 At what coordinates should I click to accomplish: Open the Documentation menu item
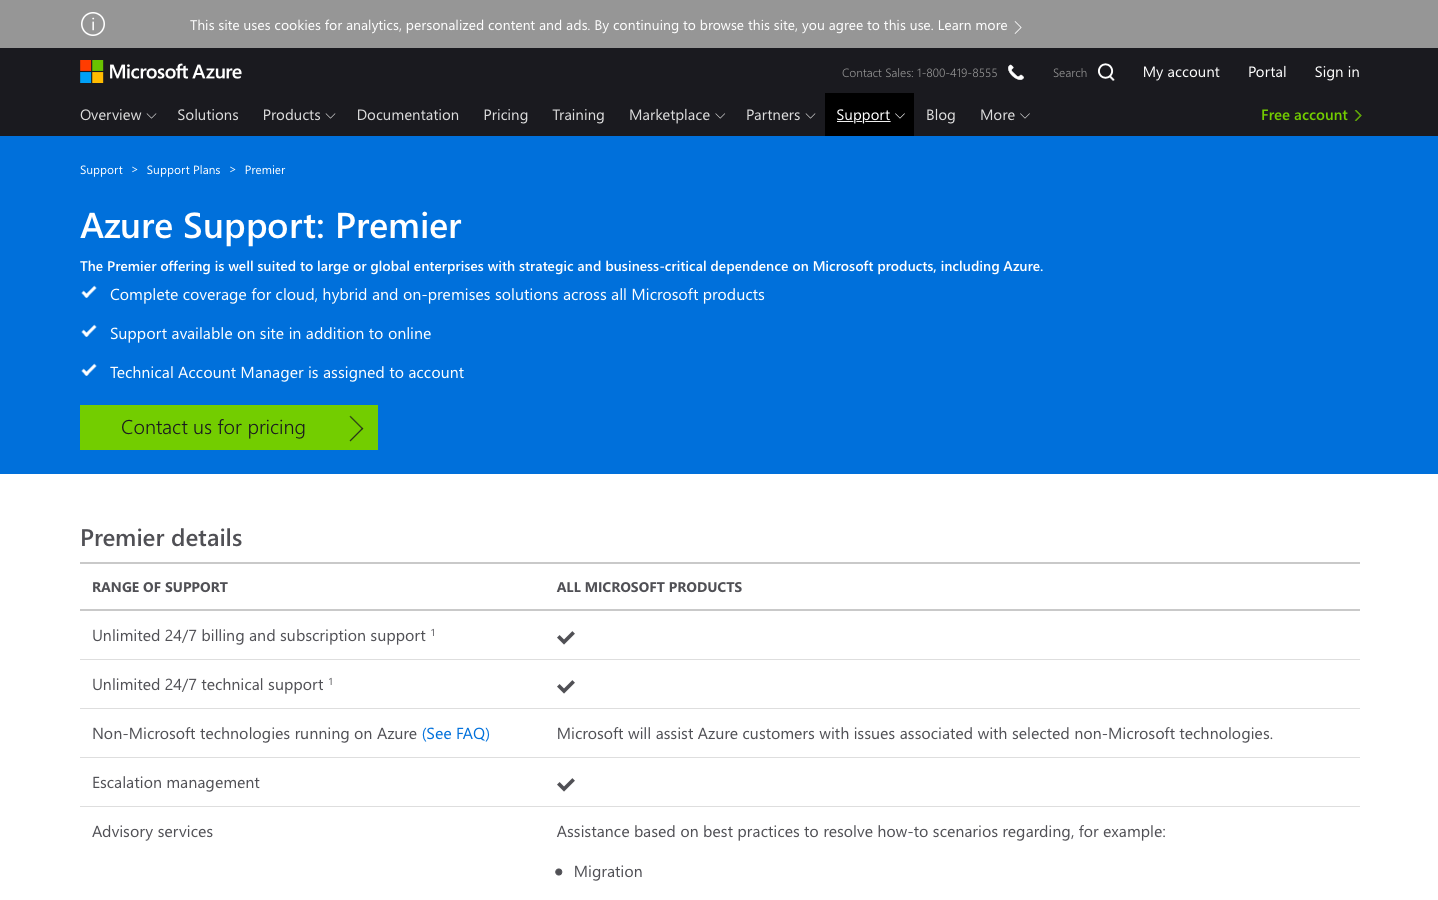[407, 115]
